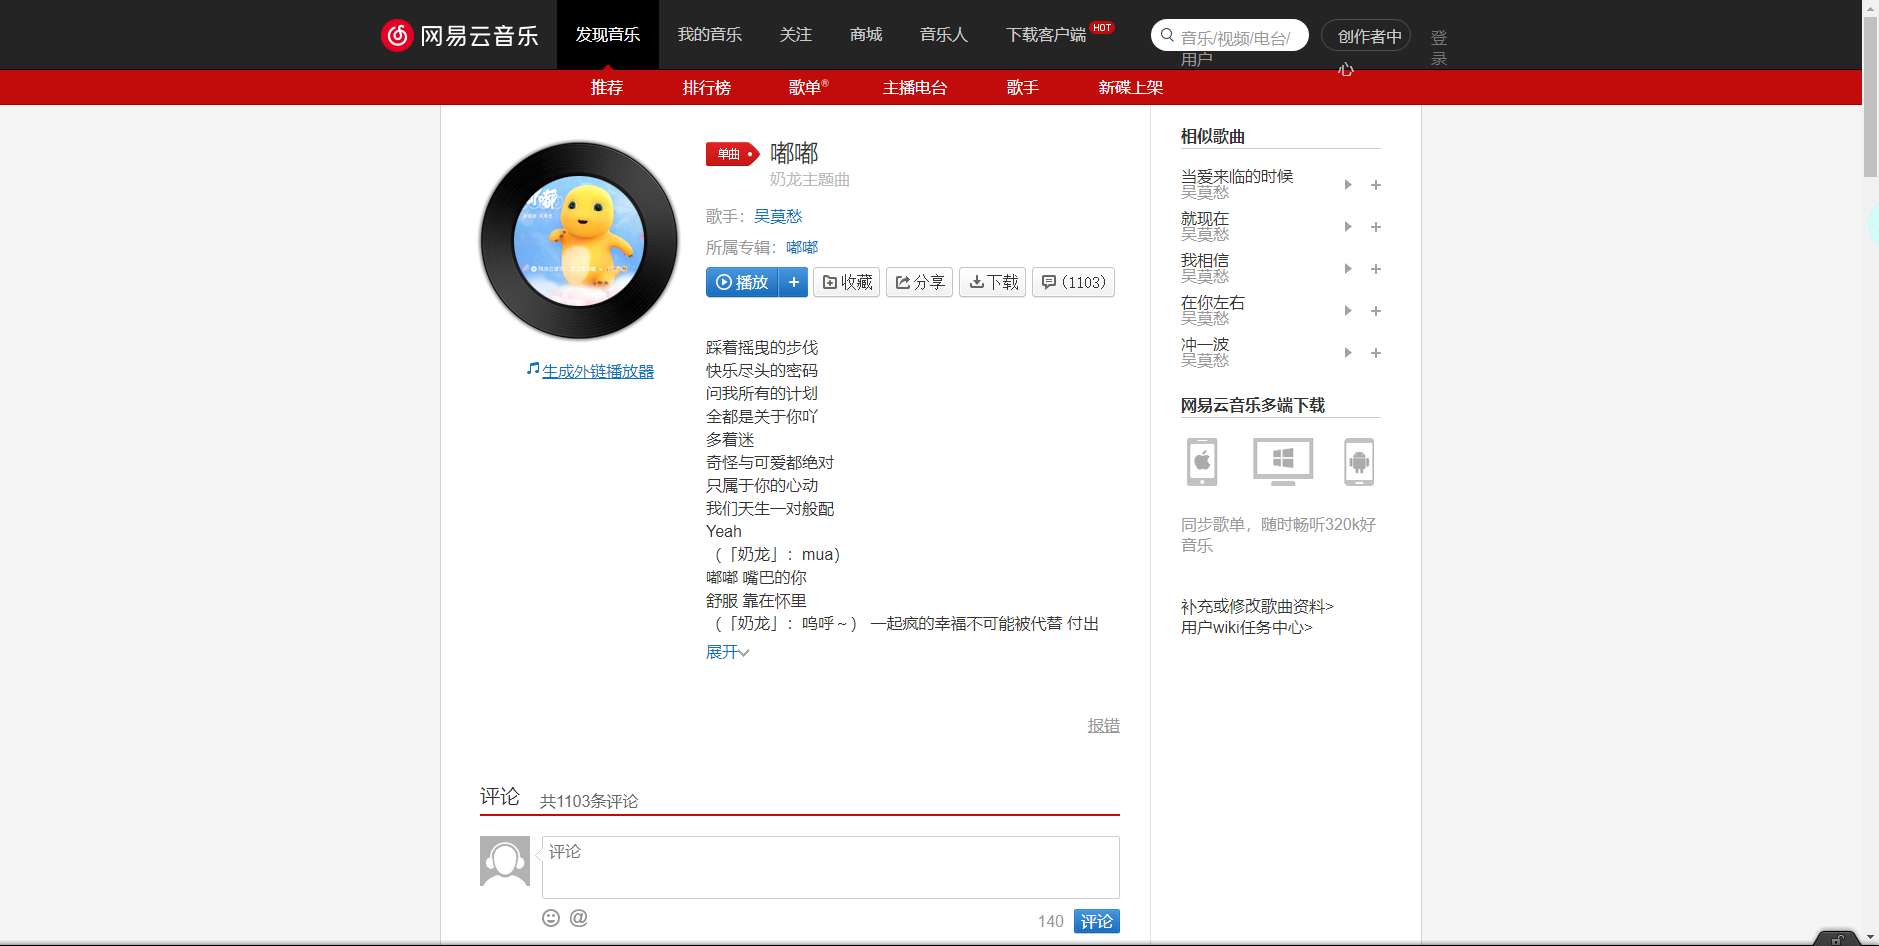The image size is (1879, 946).
Task: Add 冲一波 to playlist with plus icon
Action: pos(1375,353)
